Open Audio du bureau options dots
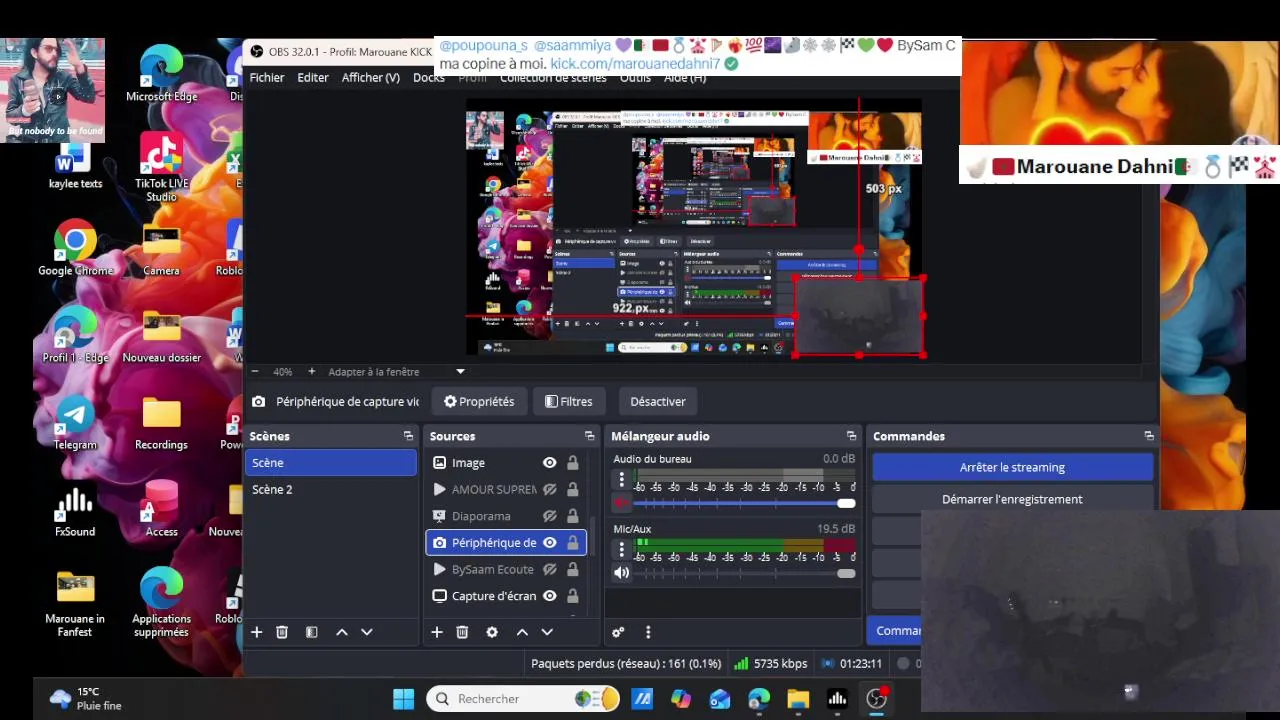This screenshot has width=1280, height=720. point(622,480)
